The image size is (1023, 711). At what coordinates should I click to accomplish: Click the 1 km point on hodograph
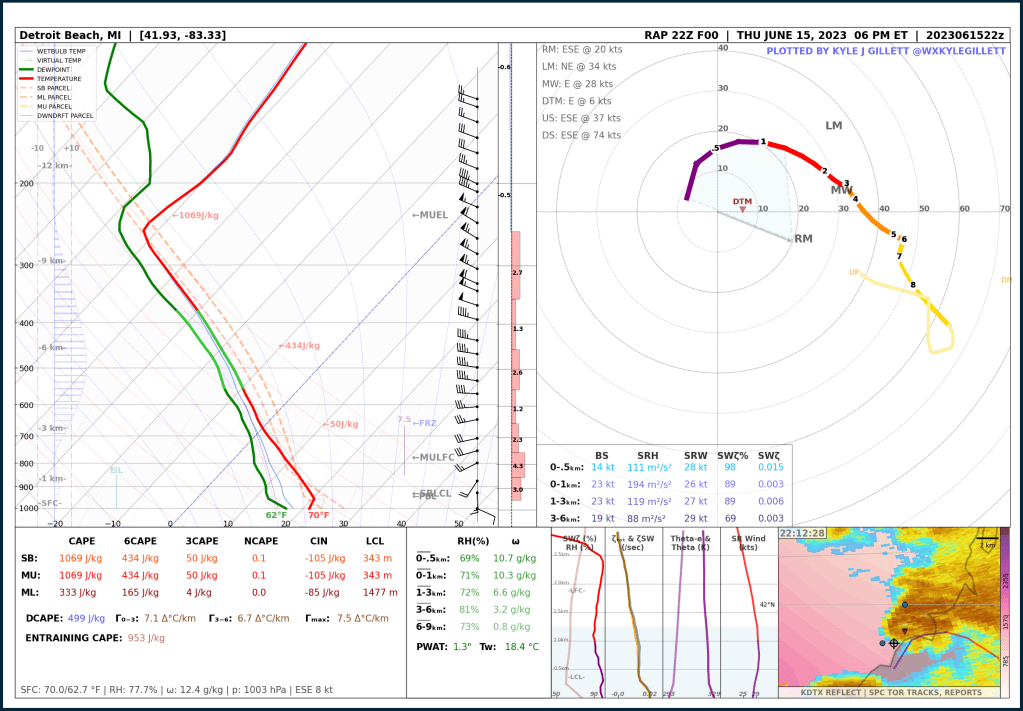tap(763, 142)
